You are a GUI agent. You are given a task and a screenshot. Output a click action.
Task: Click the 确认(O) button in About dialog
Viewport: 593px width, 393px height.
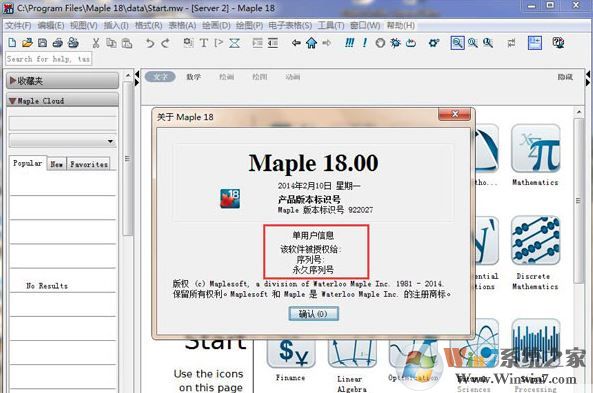tap(313, 314)
